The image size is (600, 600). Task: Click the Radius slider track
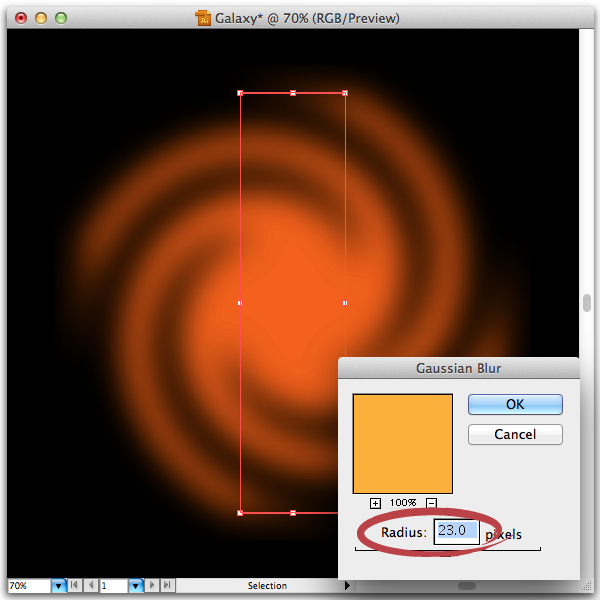pyautogui.click(x=448, y=550)
